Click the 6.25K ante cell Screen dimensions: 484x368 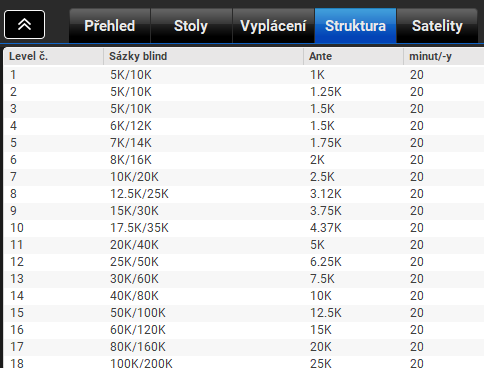[326, 262]
